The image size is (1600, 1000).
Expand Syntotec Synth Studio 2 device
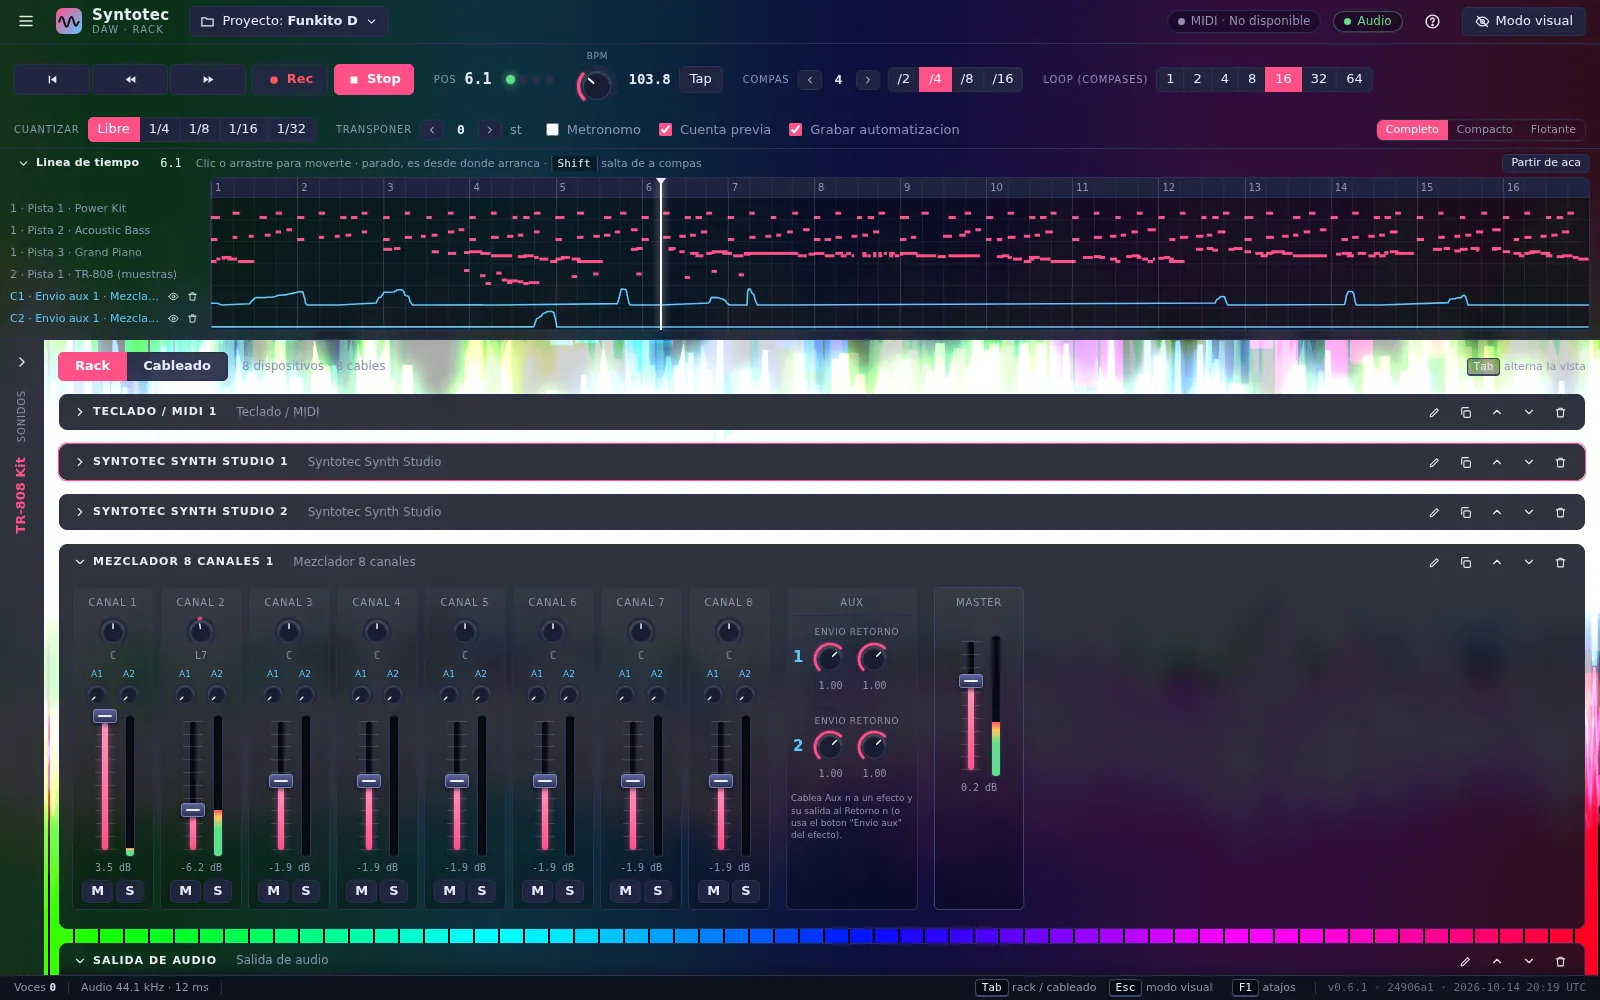tap(80, 512)
